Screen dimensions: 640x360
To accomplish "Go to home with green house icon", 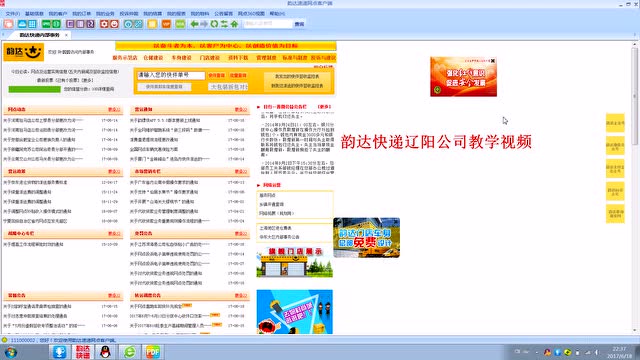I will (234, 24).
